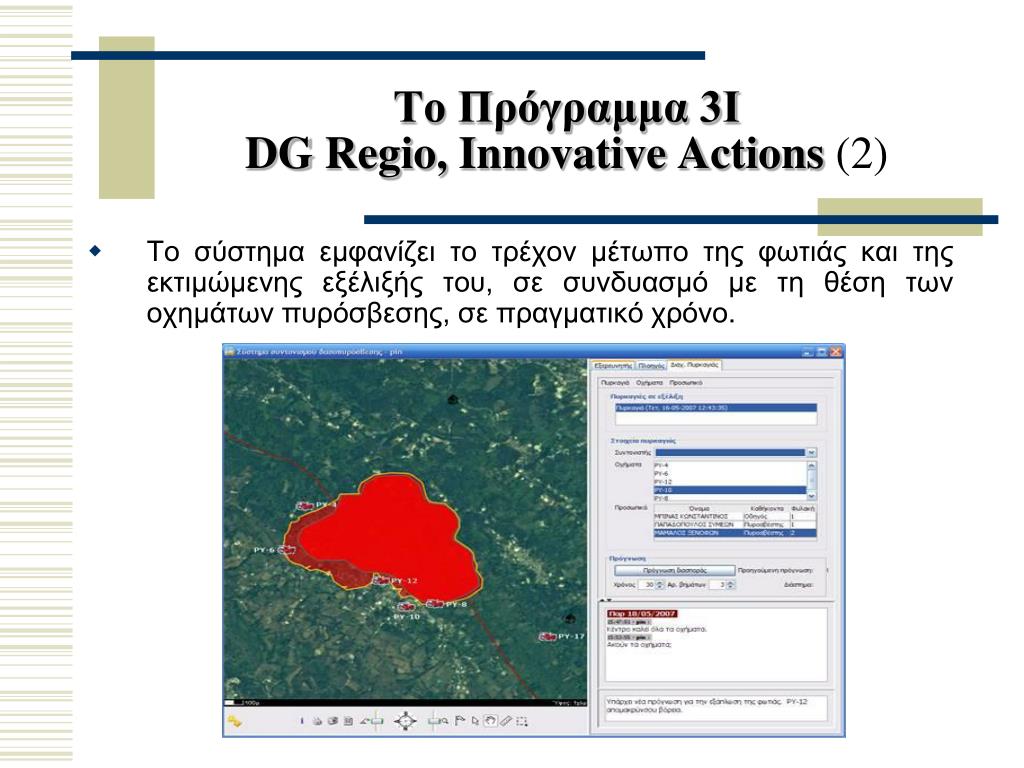Select the flag marker tool
This screenshot has width=1024, height=768.
(x=460, y=720)
